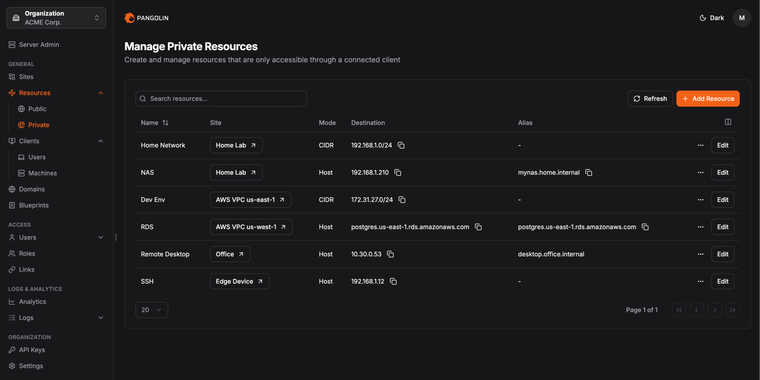Open the Organization ACME Corp. selector

[x=56, y=18]
